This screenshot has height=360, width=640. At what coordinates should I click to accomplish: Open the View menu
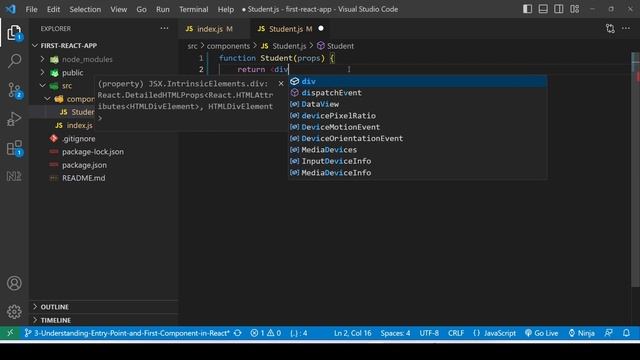click(x=118, y=9)
